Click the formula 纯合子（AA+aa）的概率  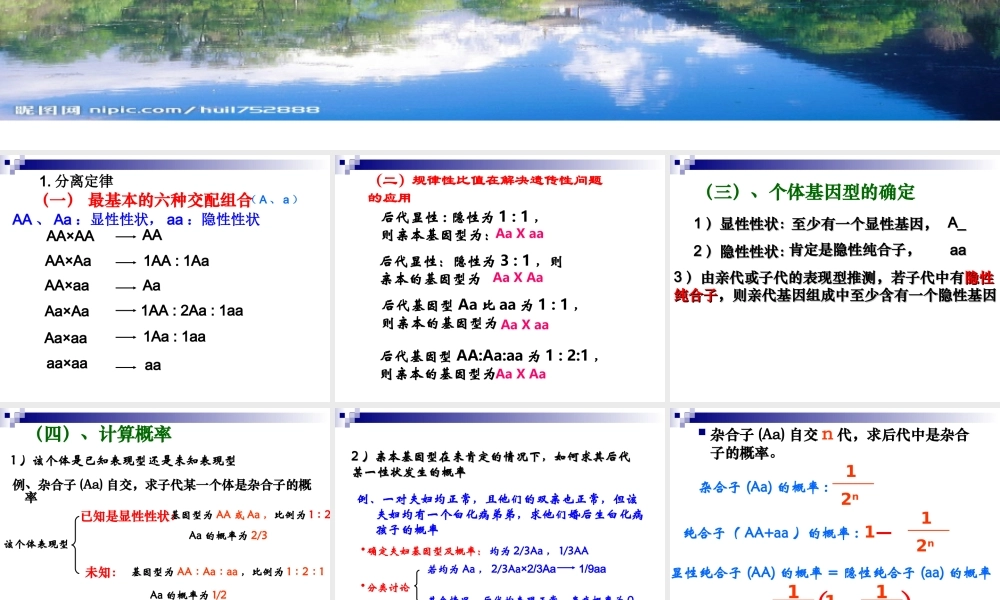816,533
